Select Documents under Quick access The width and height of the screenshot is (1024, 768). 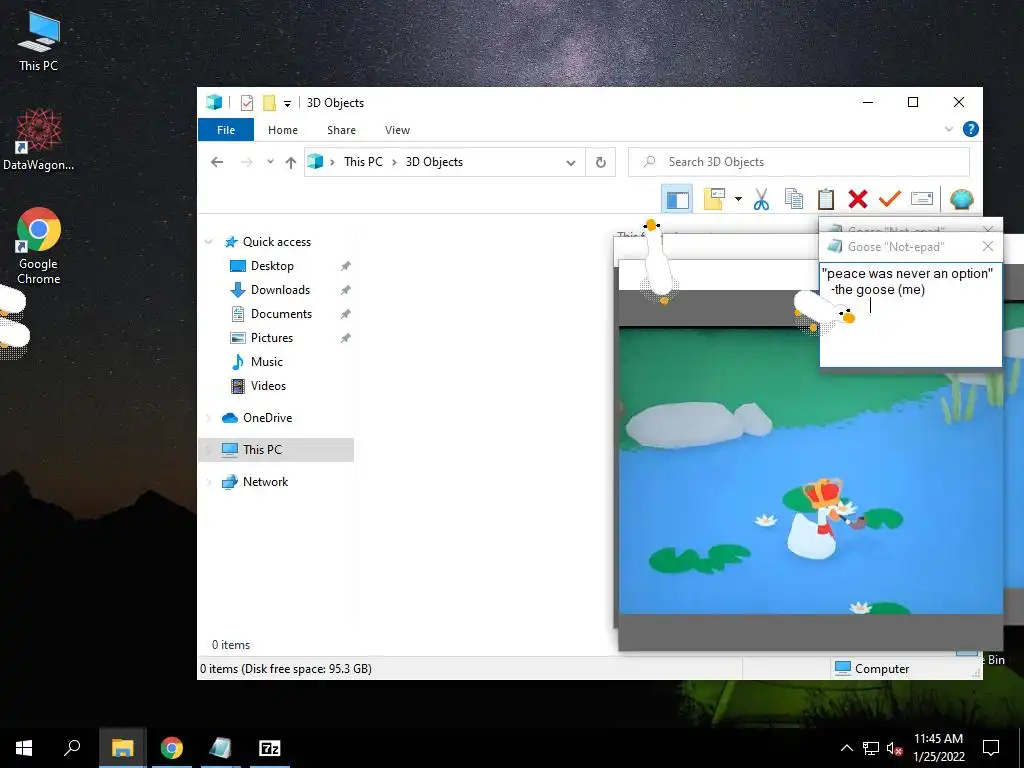pyautogui.click(x=281, y=314)
